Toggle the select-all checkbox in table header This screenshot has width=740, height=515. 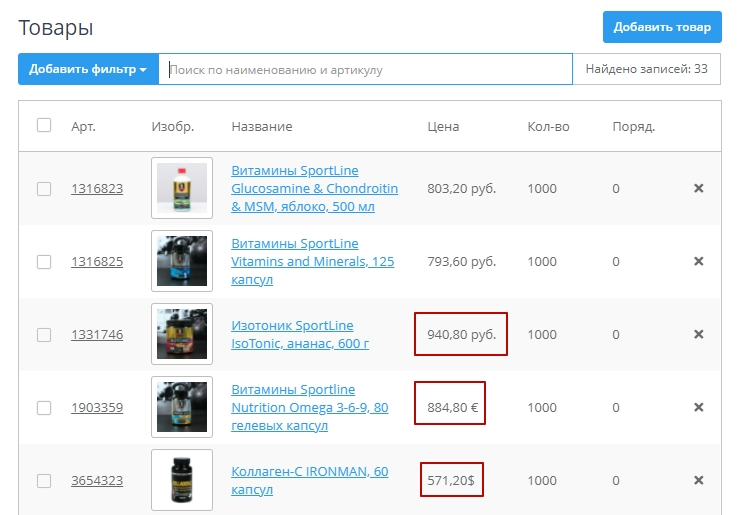(44, 126)
